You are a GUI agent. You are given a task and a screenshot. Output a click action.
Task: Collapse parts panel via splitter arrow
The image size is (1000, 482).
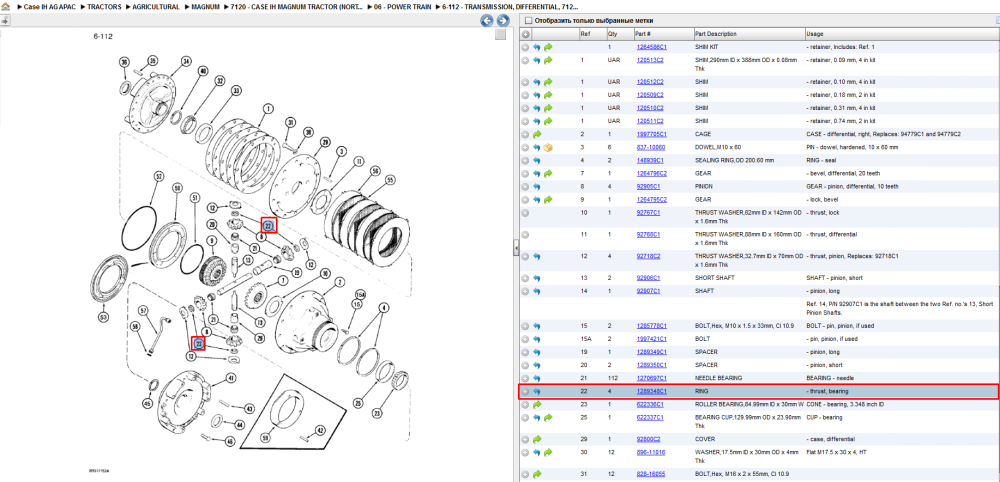point(516,249)
